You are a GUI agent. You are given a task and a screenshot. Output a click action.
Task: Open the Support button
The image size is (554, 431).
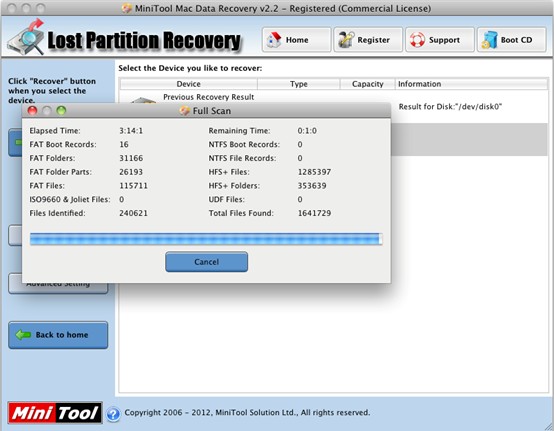(x=440, y=40)
